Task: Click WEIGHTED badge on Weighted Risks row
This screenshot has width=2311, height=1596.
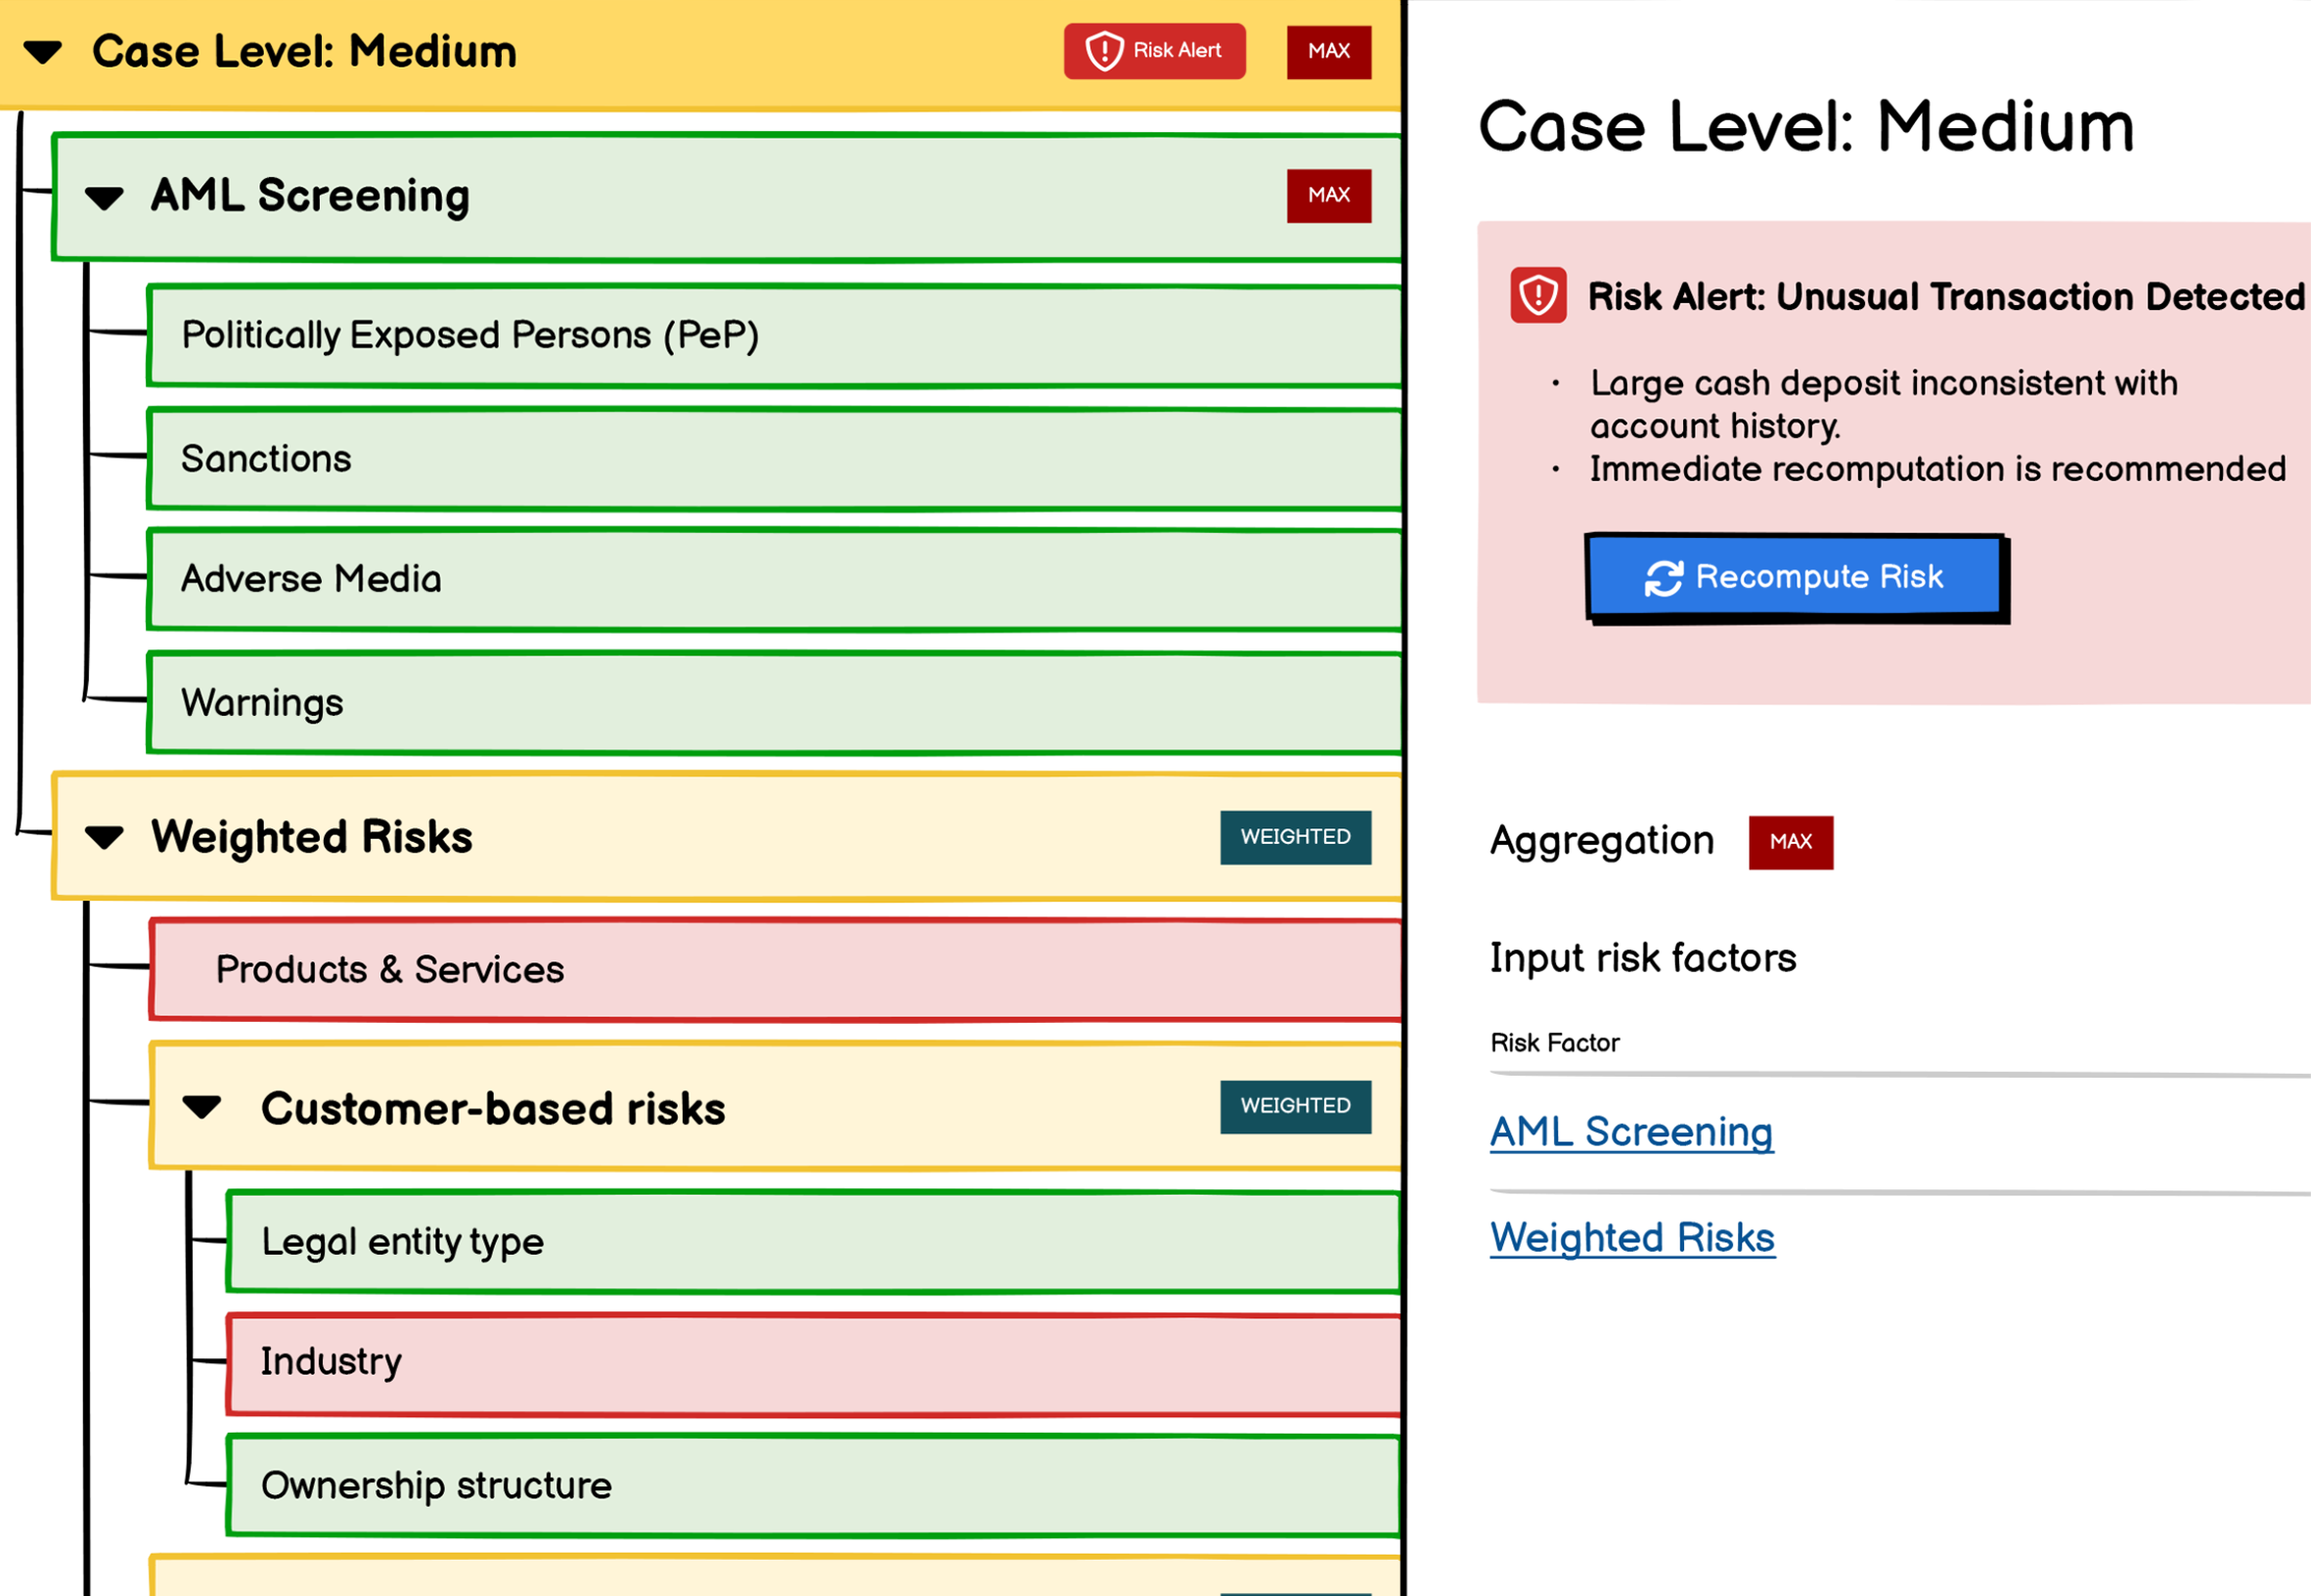Action: tap(1294, 837)
